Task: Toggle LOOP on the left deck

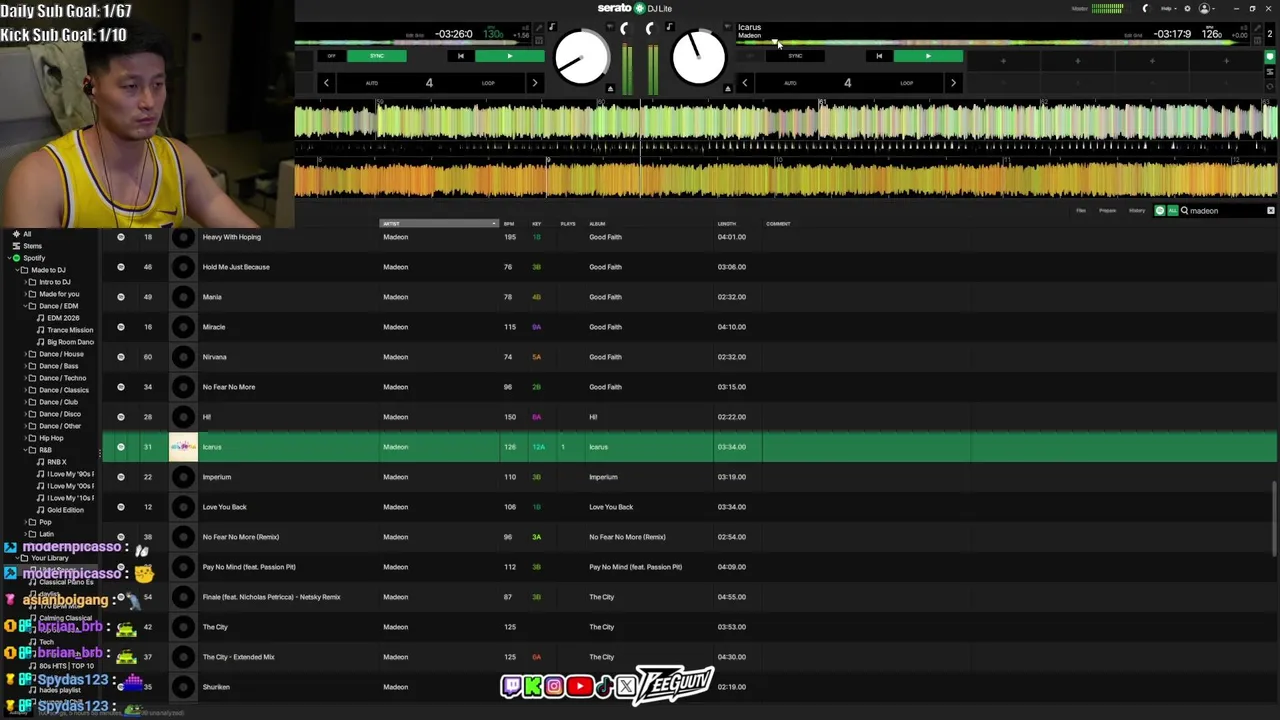Action: (x=488, y=83)
